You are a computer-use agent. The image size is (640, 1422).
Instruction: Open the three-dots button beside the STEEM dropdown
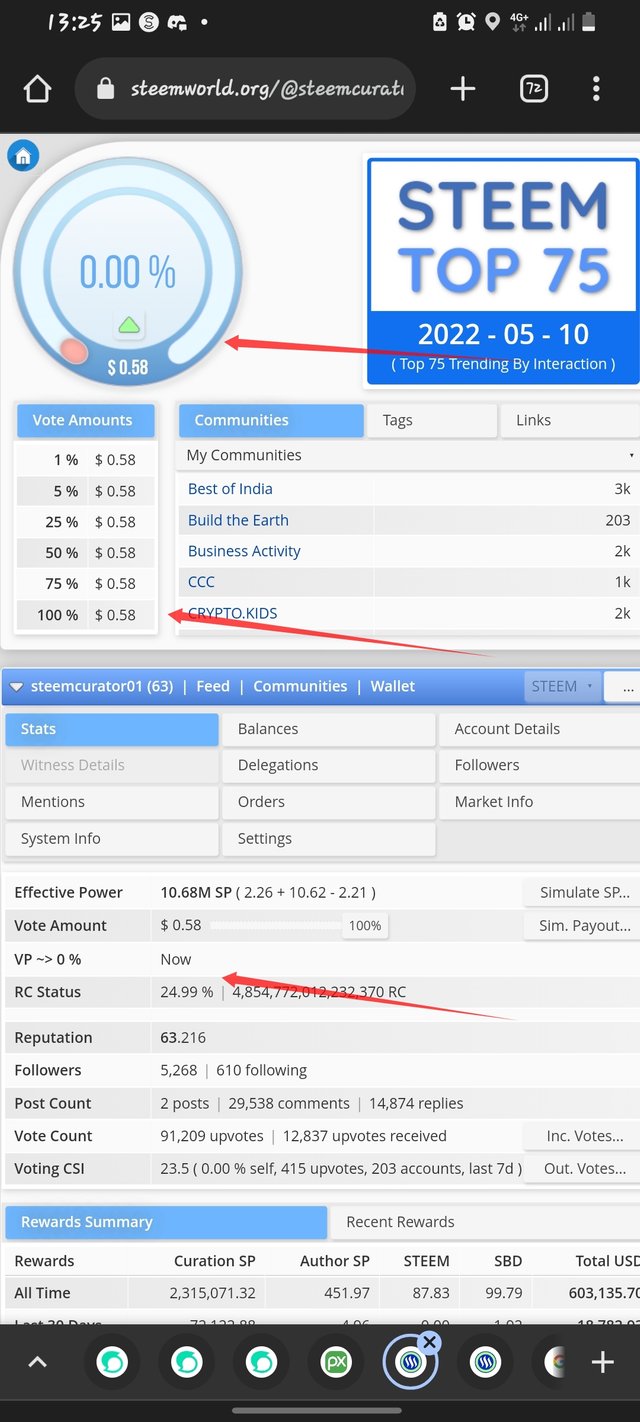click(x=624, y=687)
